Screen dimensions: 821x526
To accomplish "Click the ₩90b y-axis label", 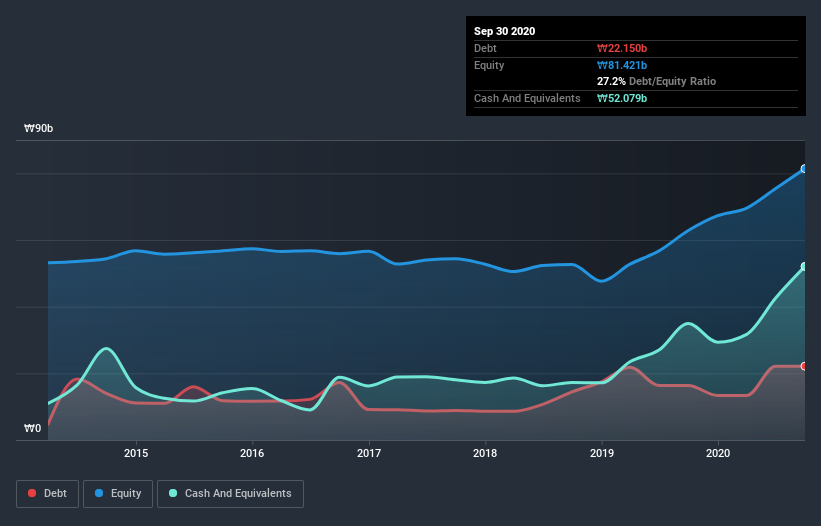I will click(39, 128).
